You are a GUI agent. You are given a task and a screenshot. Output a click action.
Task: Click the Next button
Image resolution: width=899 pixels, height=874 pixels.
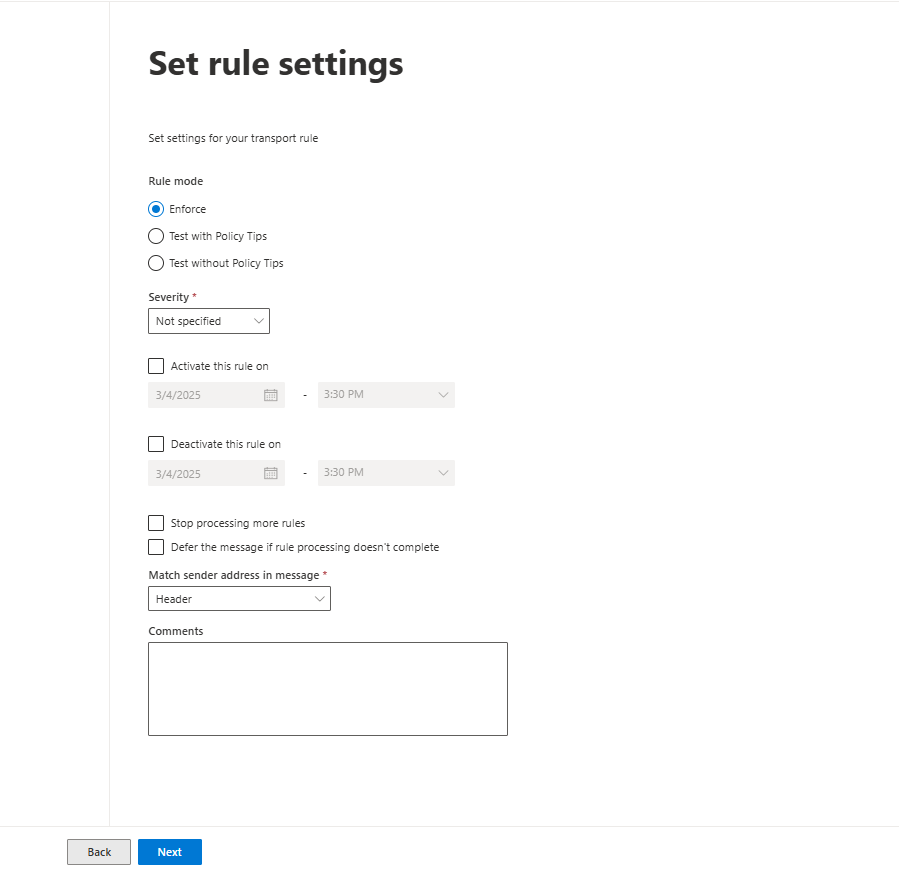(x=170, y=852)
